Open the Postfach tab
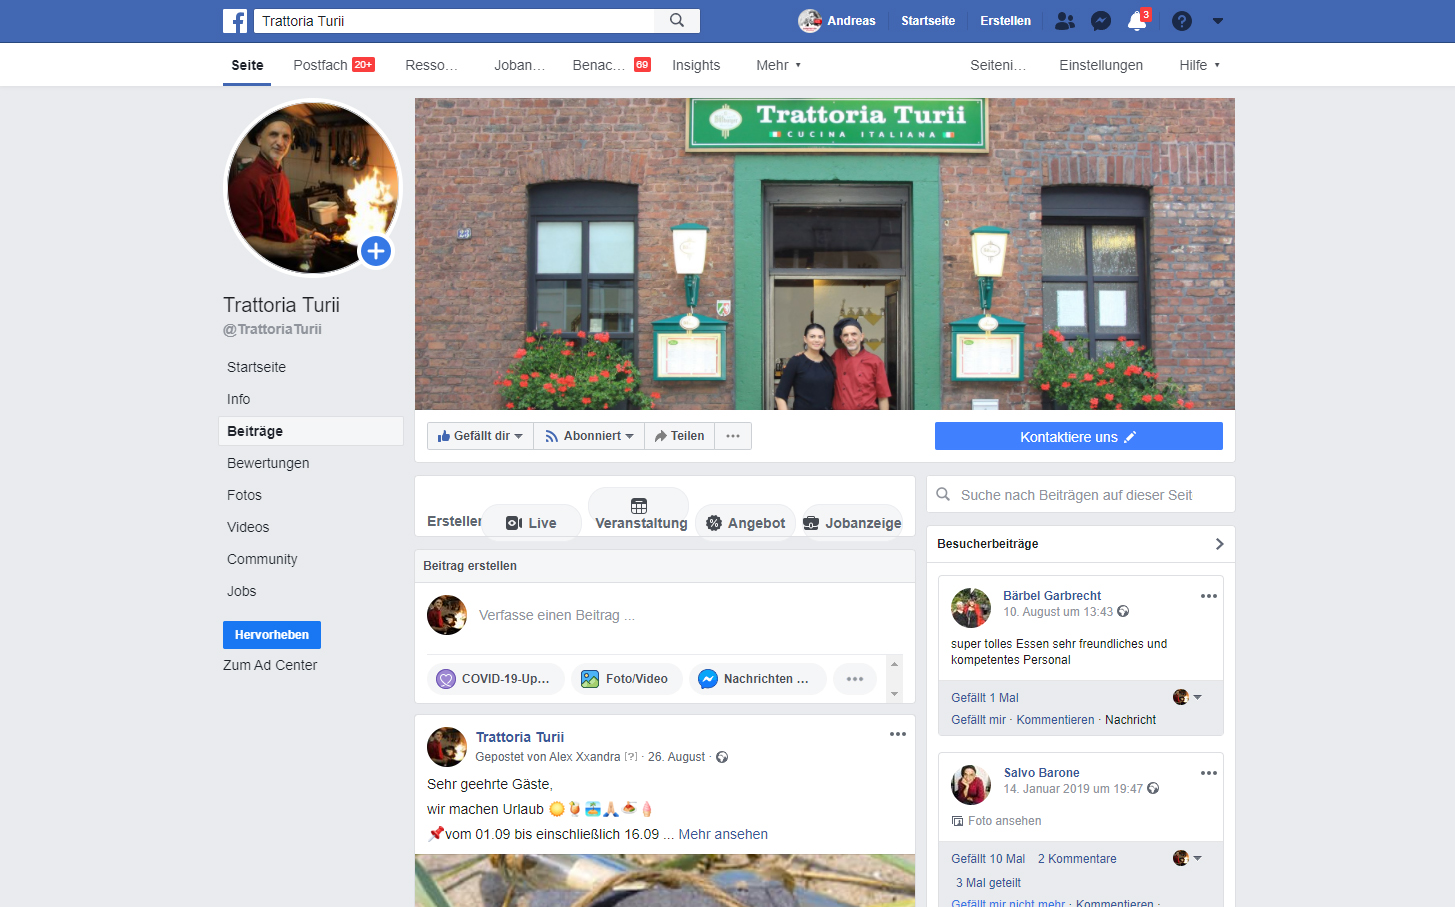The image size is (1455, 907). click(334, 65)
